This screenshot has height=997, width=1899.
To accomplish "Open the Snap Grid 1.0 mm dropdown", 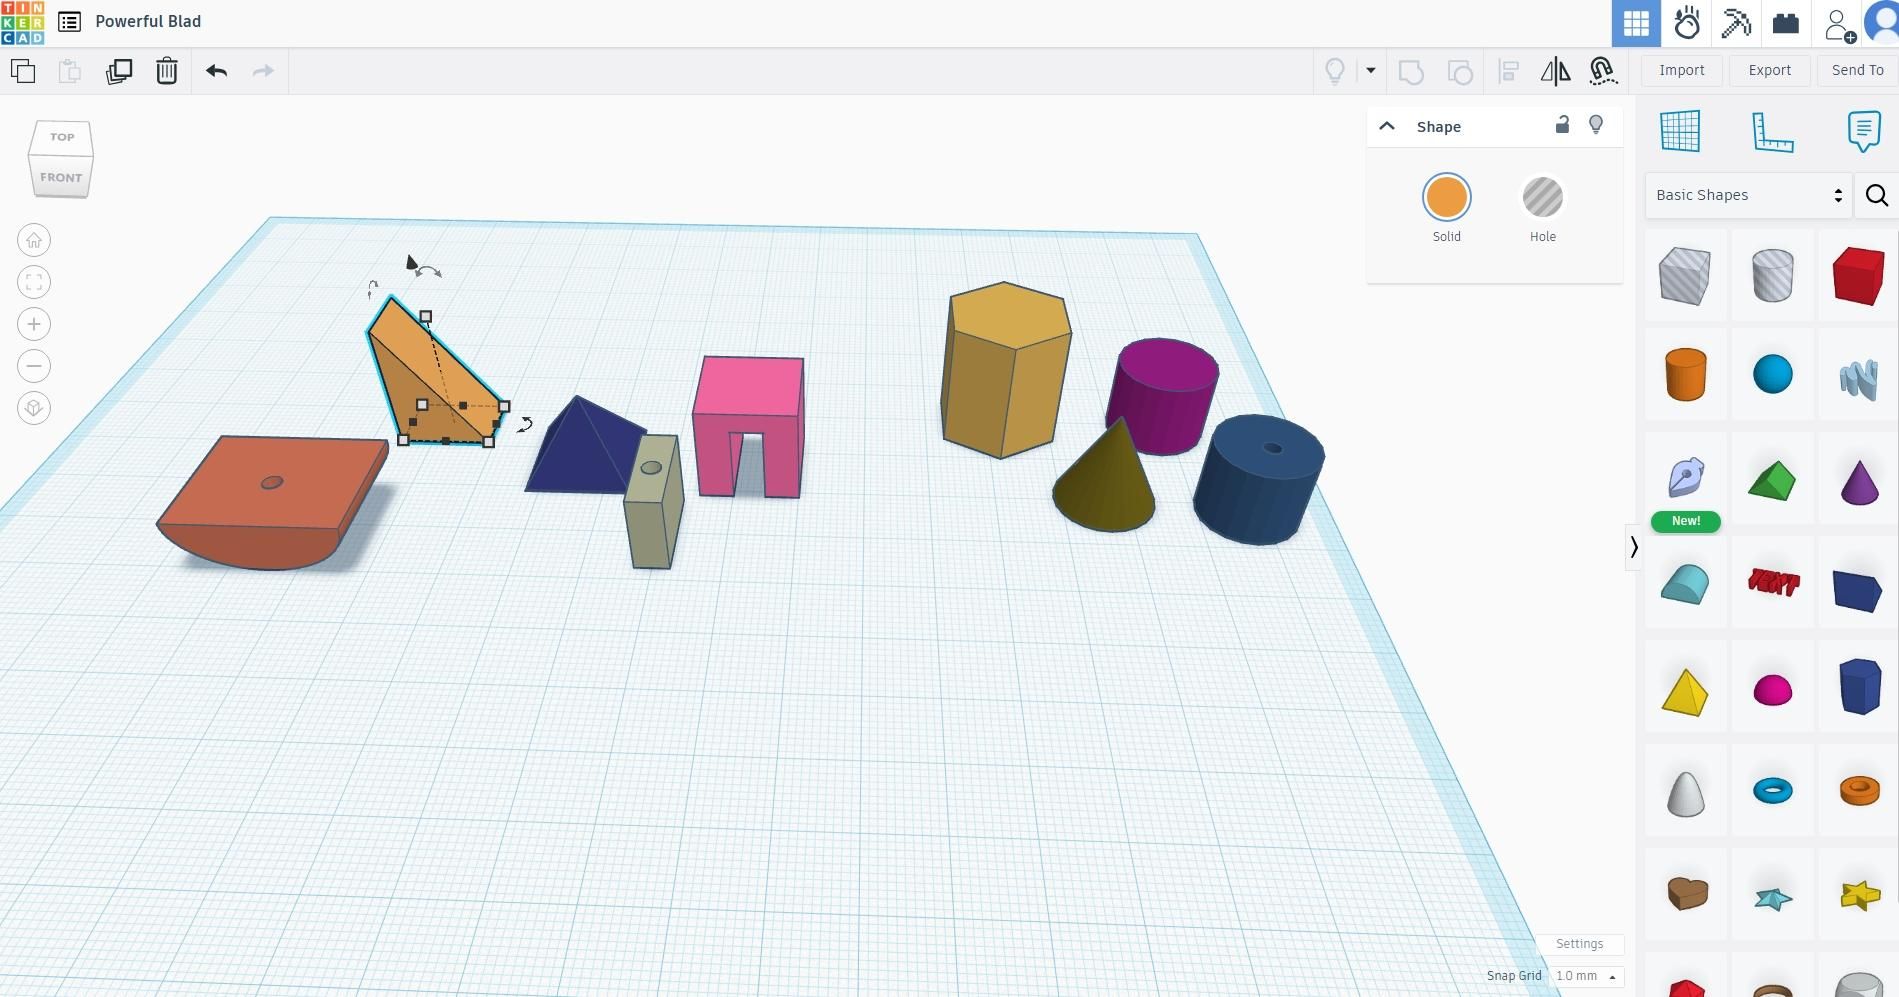I will tap(1586, 976).
